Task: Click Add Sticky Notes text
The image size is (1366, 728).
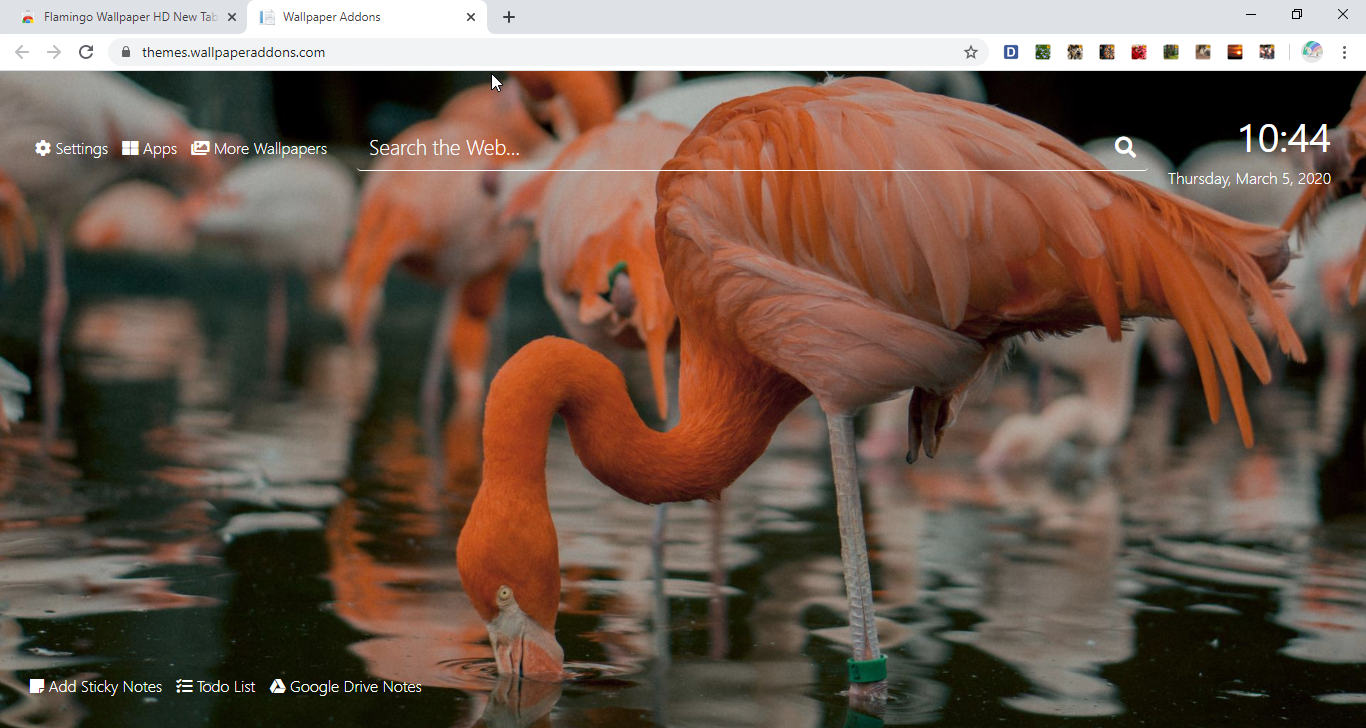Action: pyautogui.click(x=105, y=687)
